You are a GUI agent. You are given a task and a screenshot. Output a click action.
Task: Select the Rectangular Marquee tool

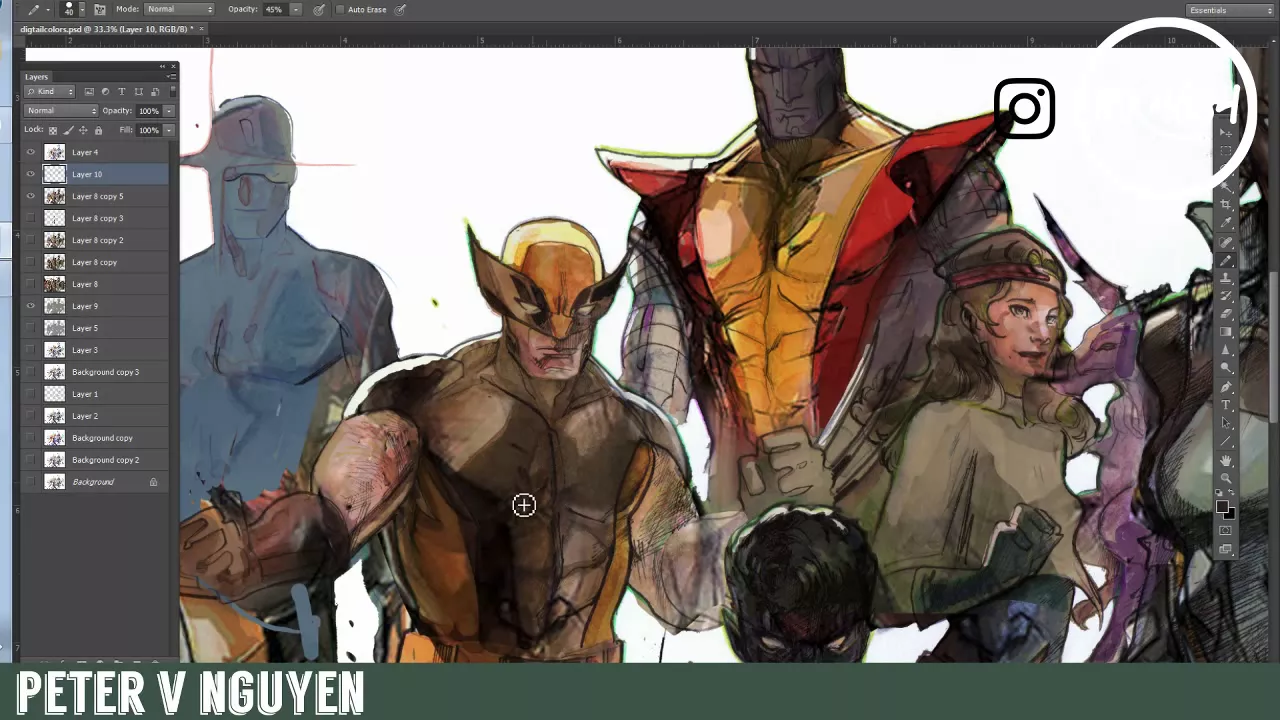(x=1226, y=151)
